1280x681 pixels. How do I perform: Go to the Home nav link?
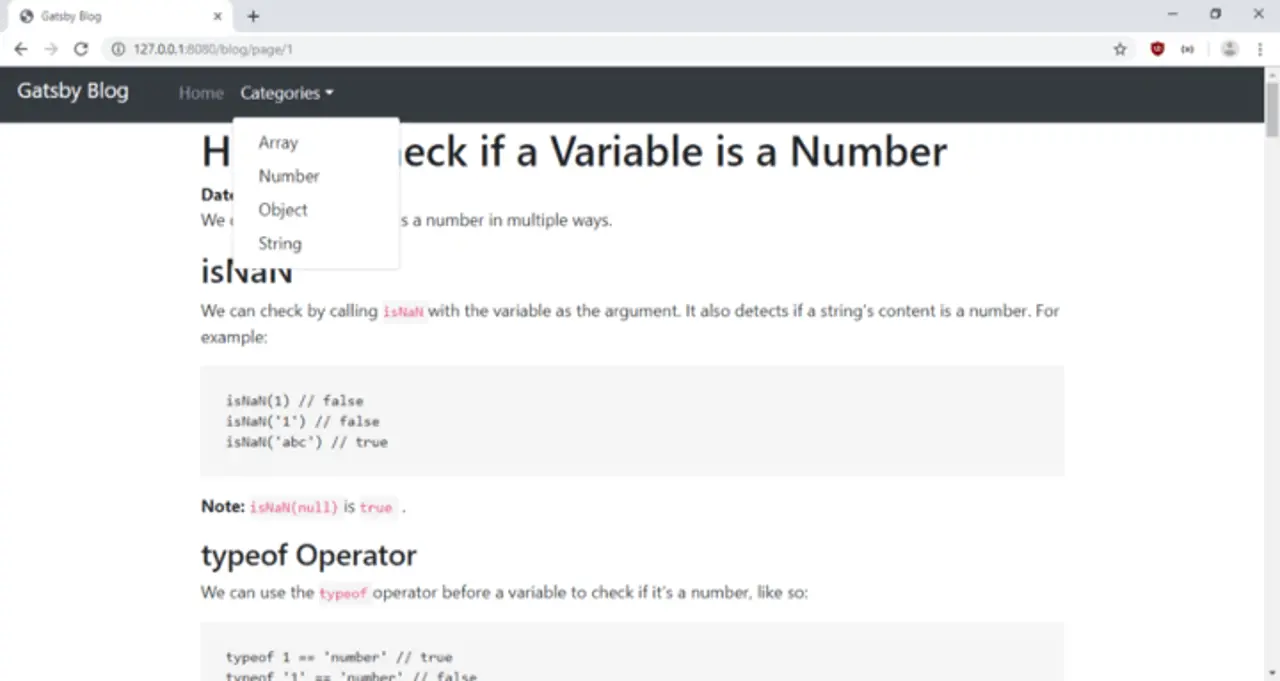pos(201,93)
